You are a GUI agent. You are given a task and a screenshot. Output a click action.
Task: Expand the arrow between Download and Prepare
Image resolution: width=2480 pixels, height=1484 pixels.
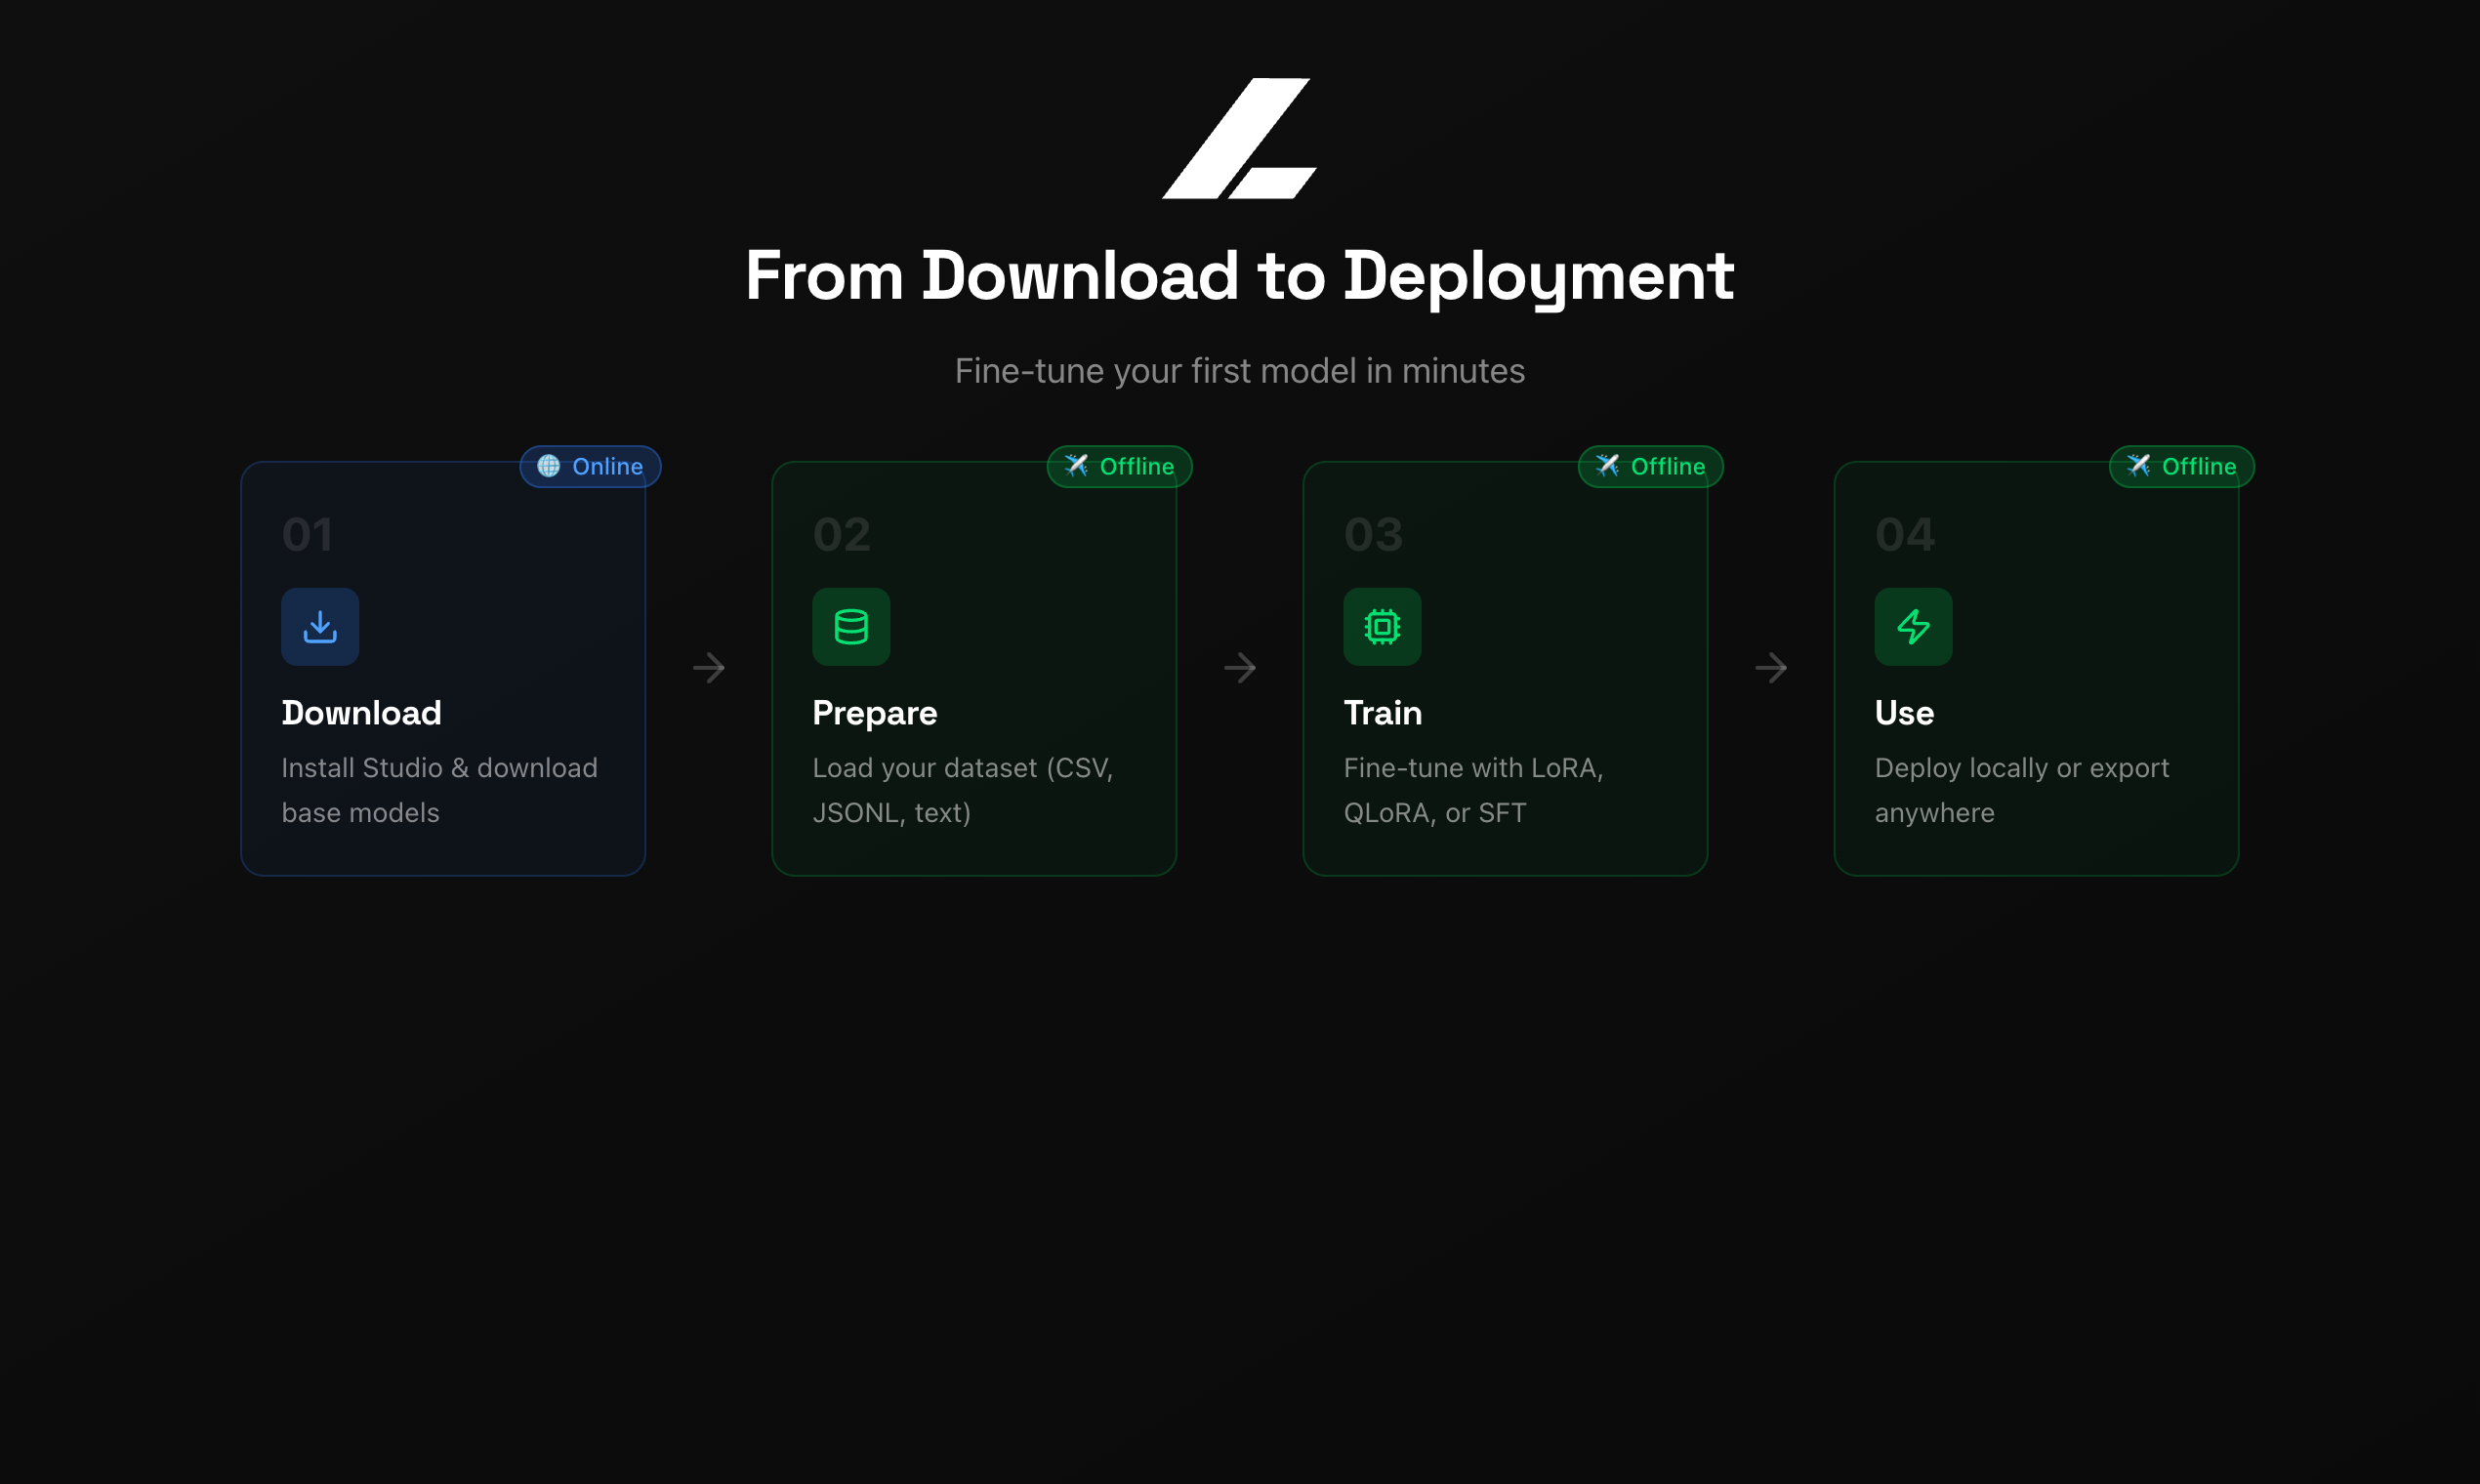(709, 668)
